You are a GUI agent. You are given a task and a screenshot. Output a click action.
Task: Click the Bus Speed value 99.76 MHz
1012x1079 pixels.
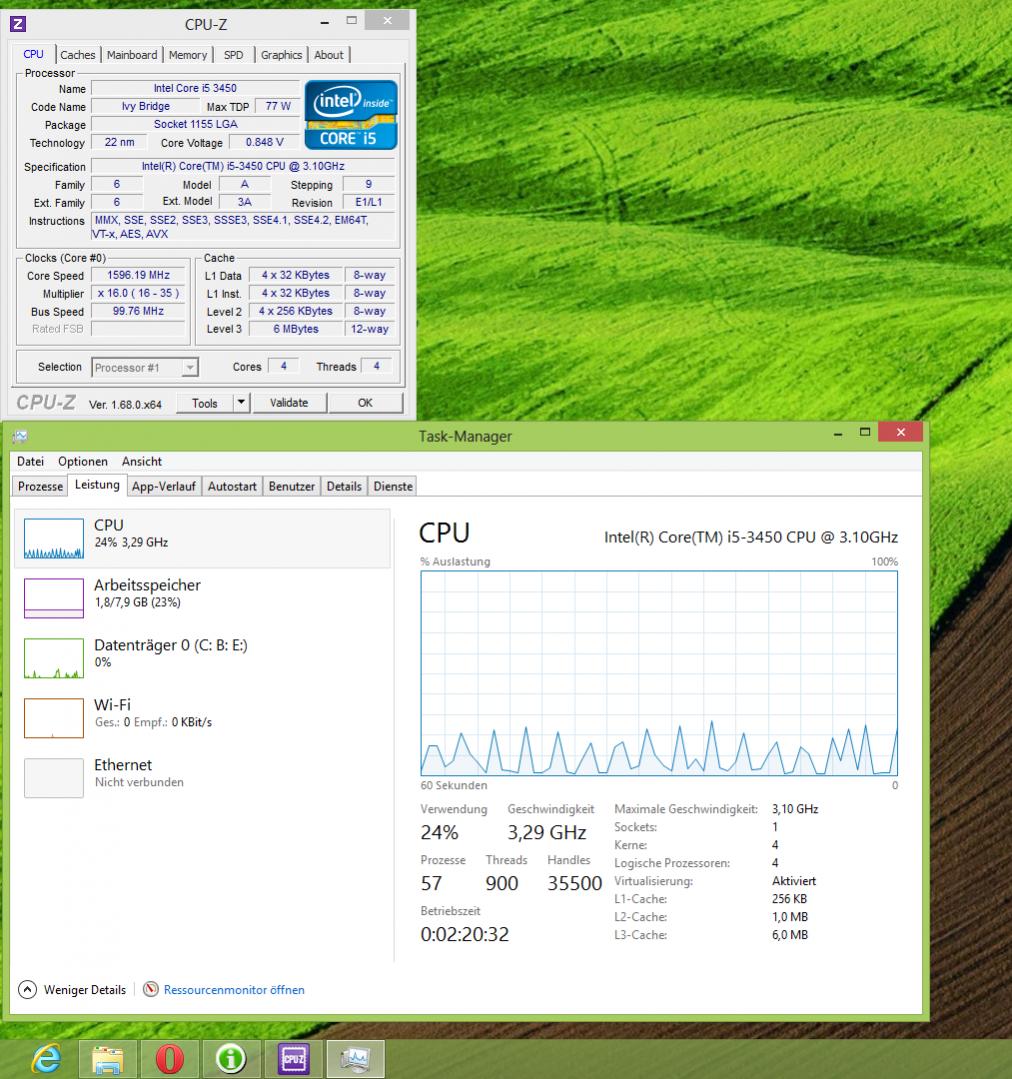point(138,311)
